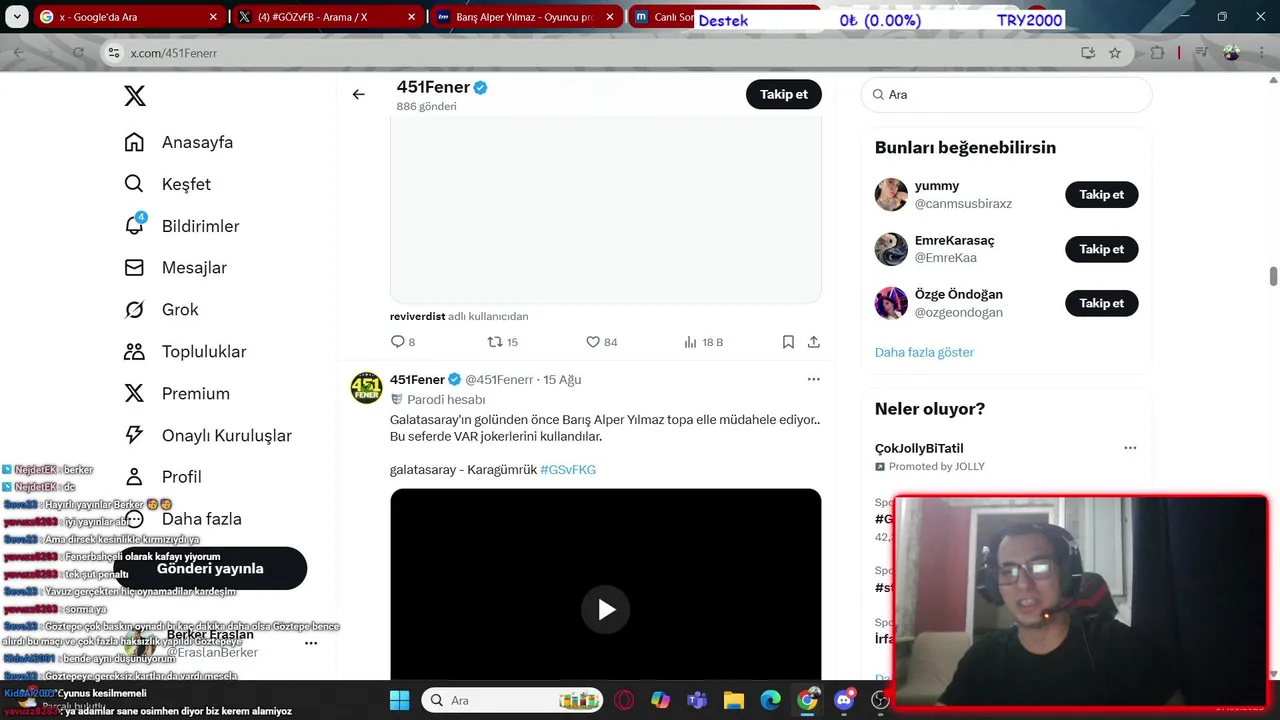Click the Mesajlar envelope icon
The height and width of the screenshot is (720, 1280).
[134, 268]
